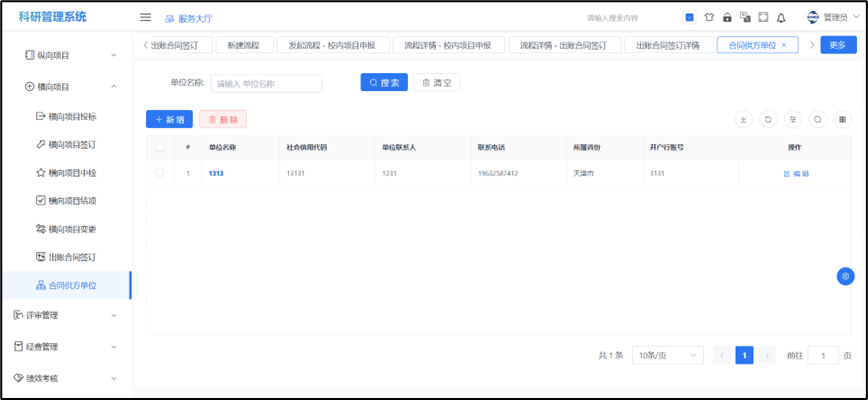Toggle the blue checkbox in top header
The width and height of the screenshot is (868, 400).
click(690, 17)
